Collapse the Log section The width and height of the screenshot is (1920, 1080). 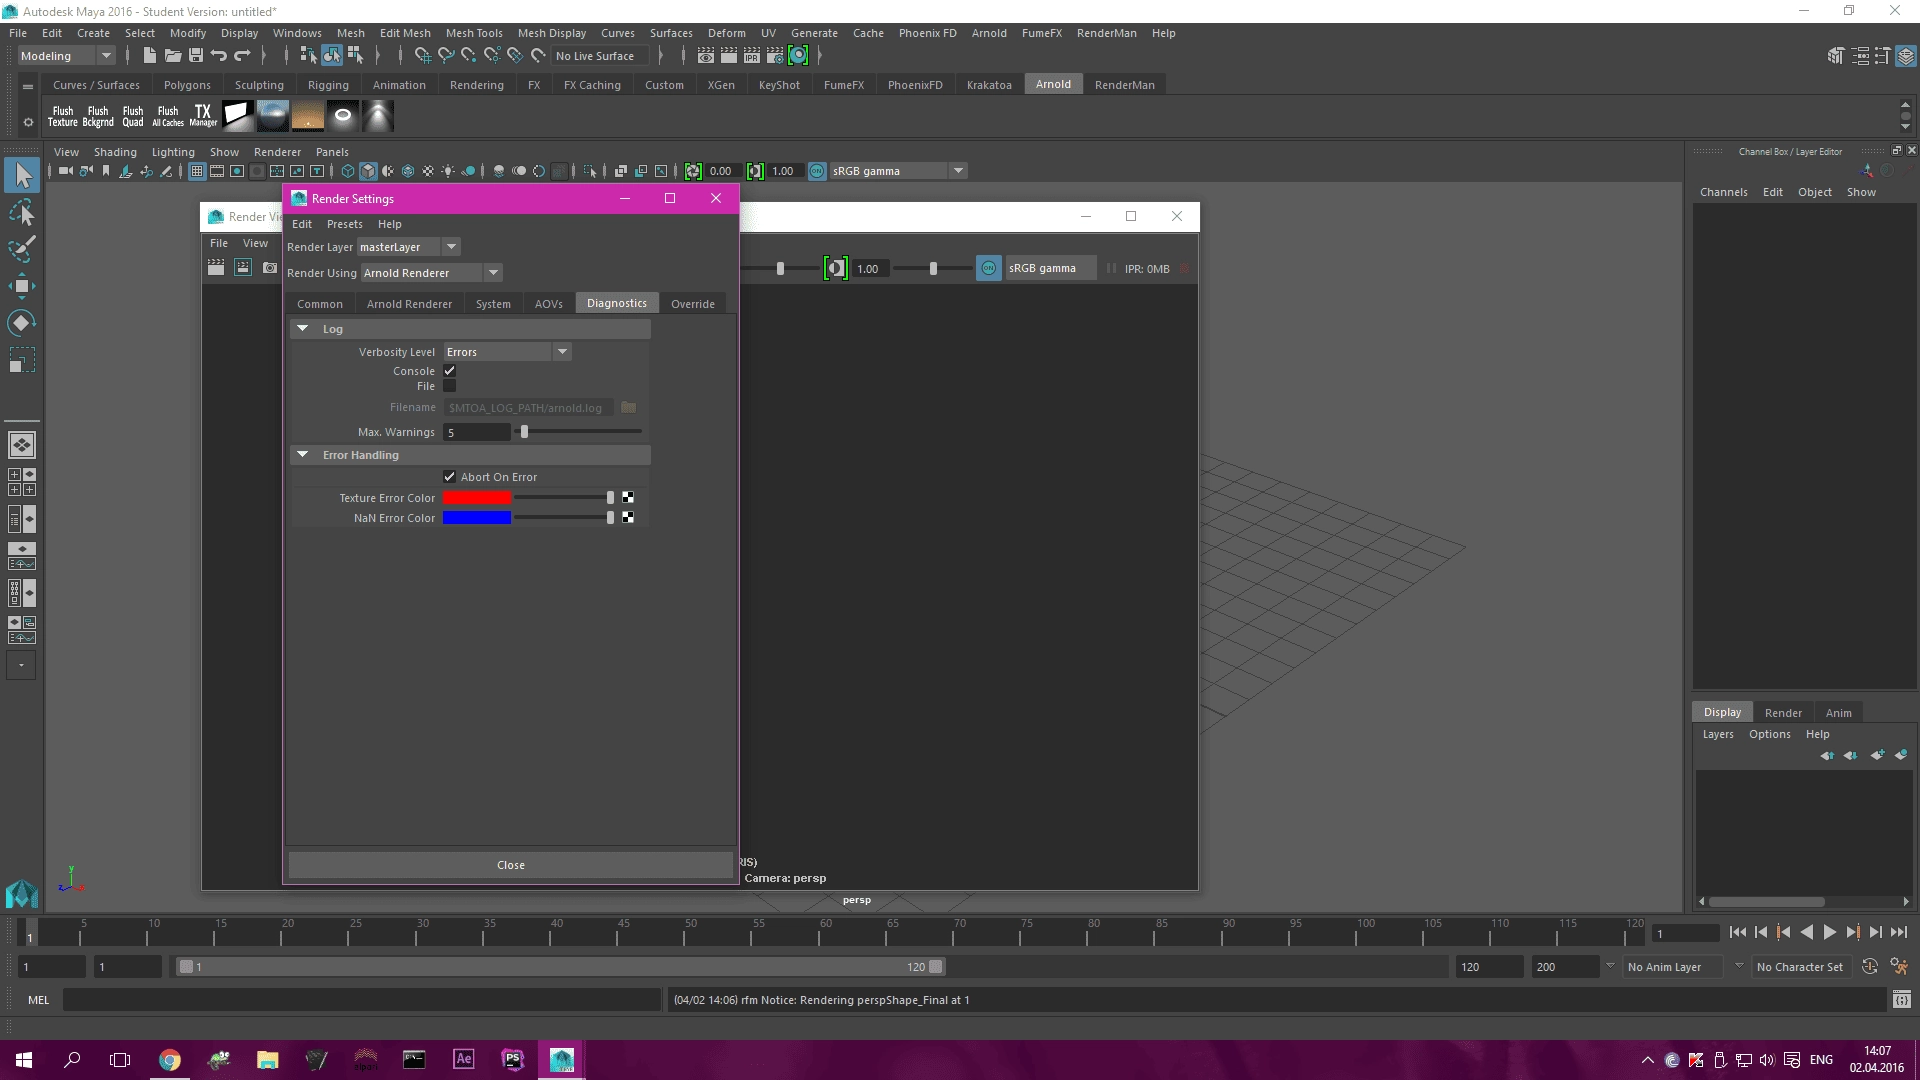302,329
